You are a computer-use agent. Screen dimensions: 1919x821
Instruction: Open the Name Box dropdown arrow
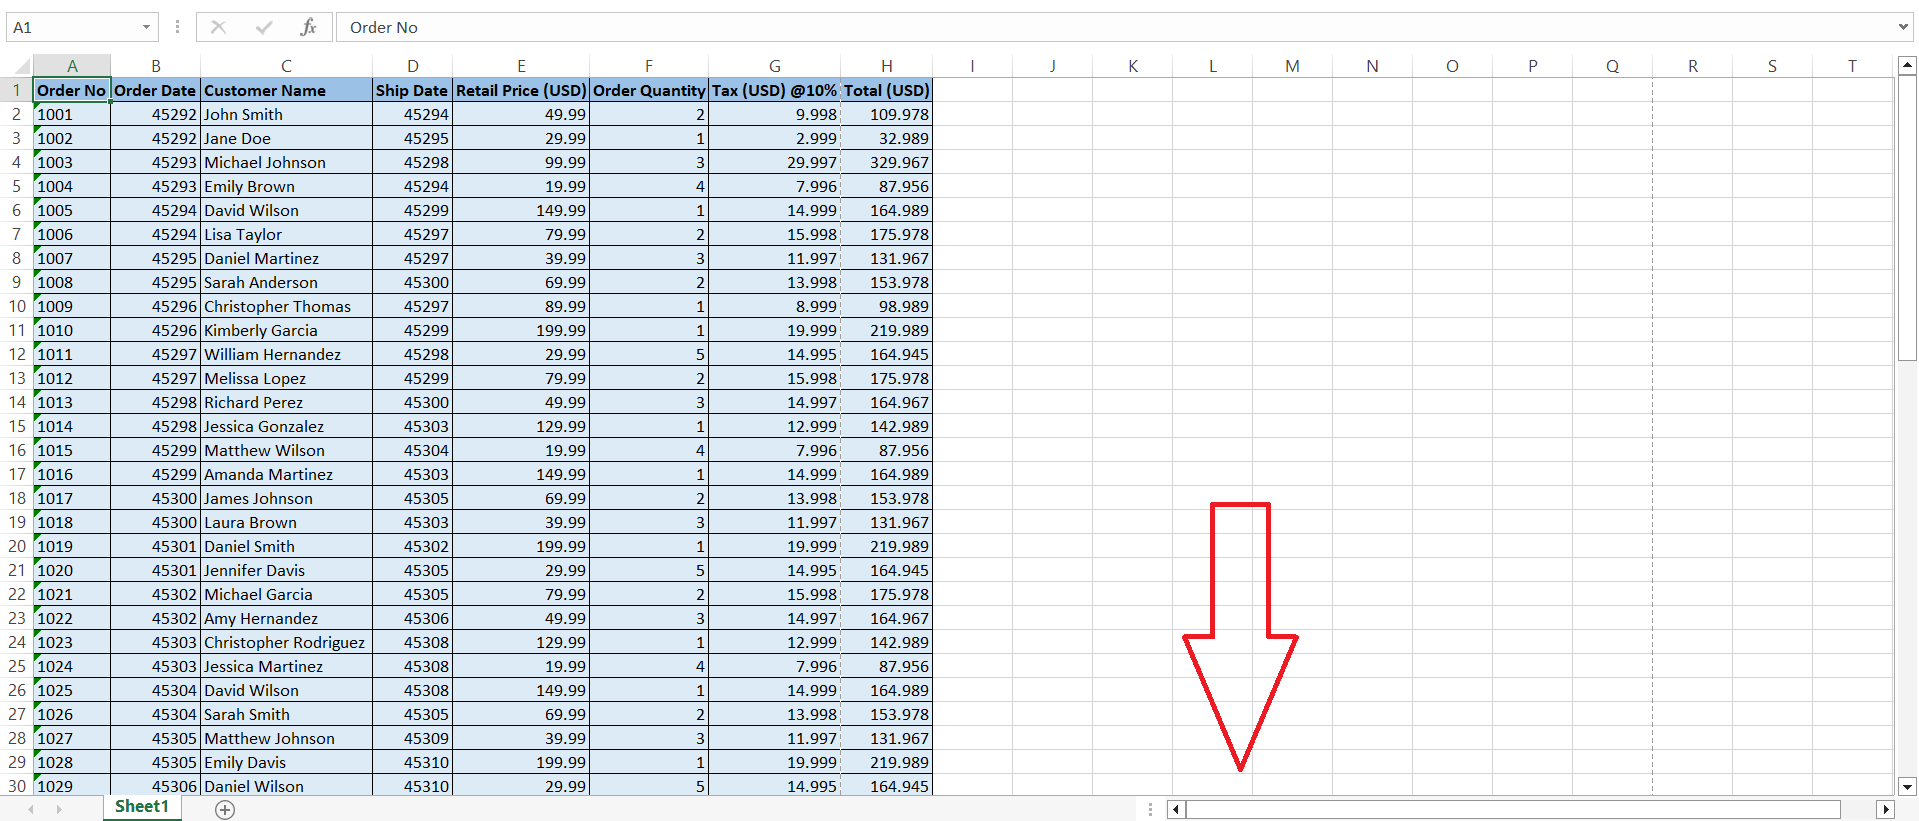pos(146,27)
